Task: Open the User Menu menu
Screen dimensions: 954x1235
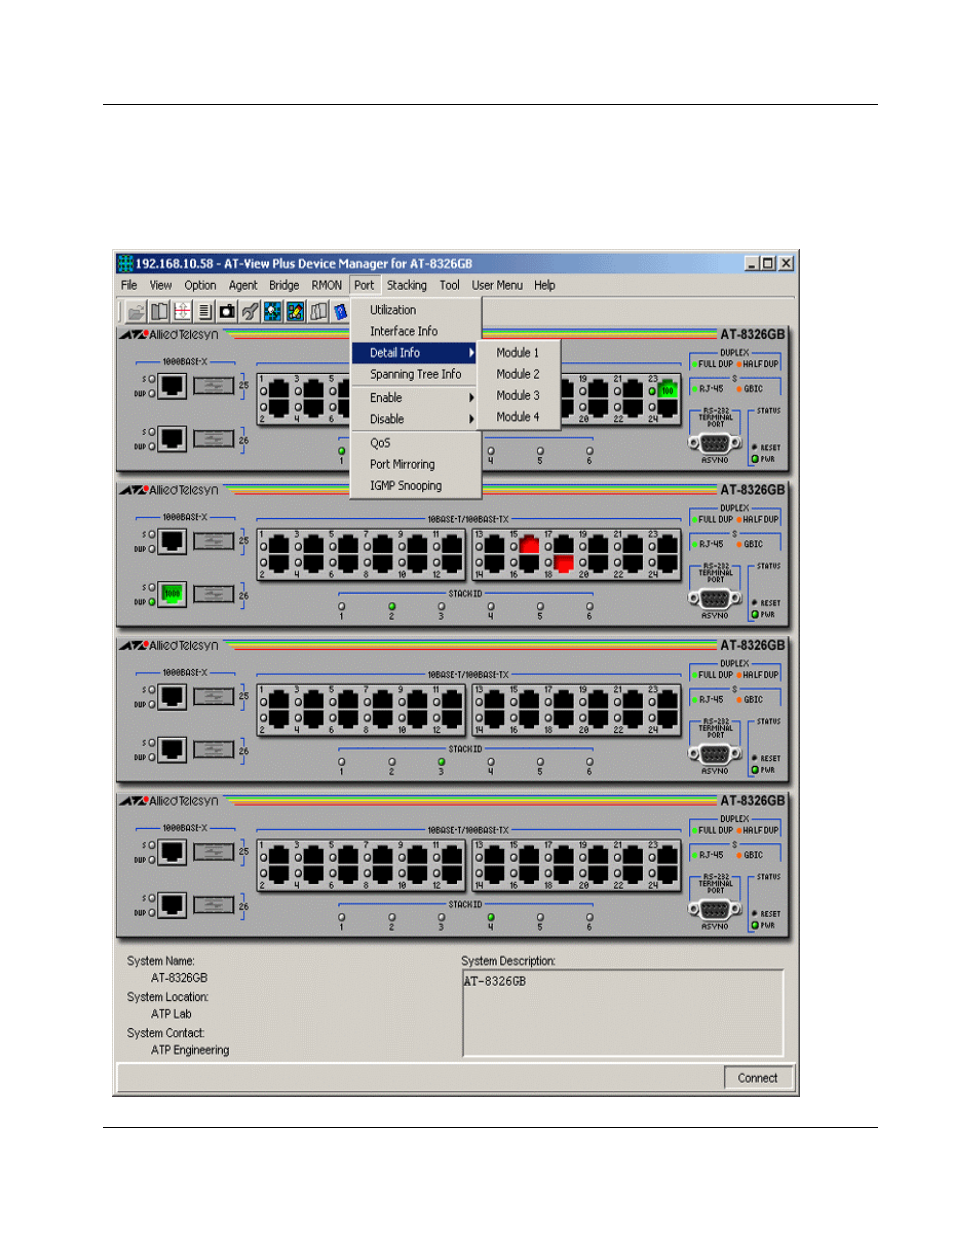Action: click(497, 285)
